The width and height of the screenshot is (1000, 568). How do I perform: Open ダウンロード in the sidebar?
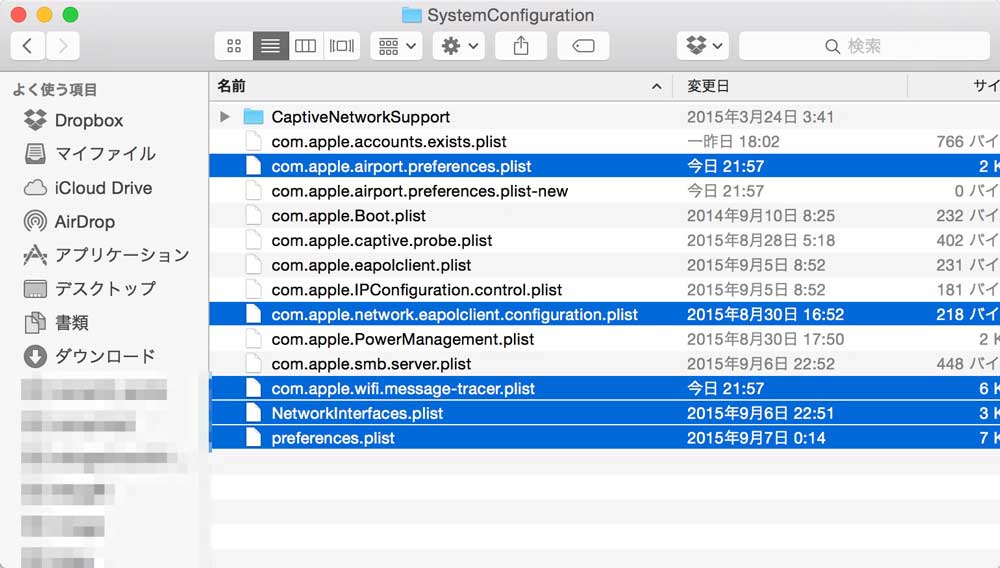[89, 356]
